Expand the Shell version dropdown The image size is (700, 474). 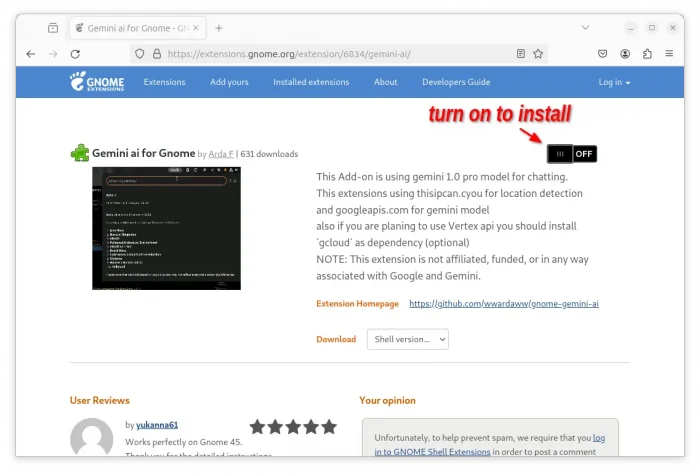coord(407,339)
